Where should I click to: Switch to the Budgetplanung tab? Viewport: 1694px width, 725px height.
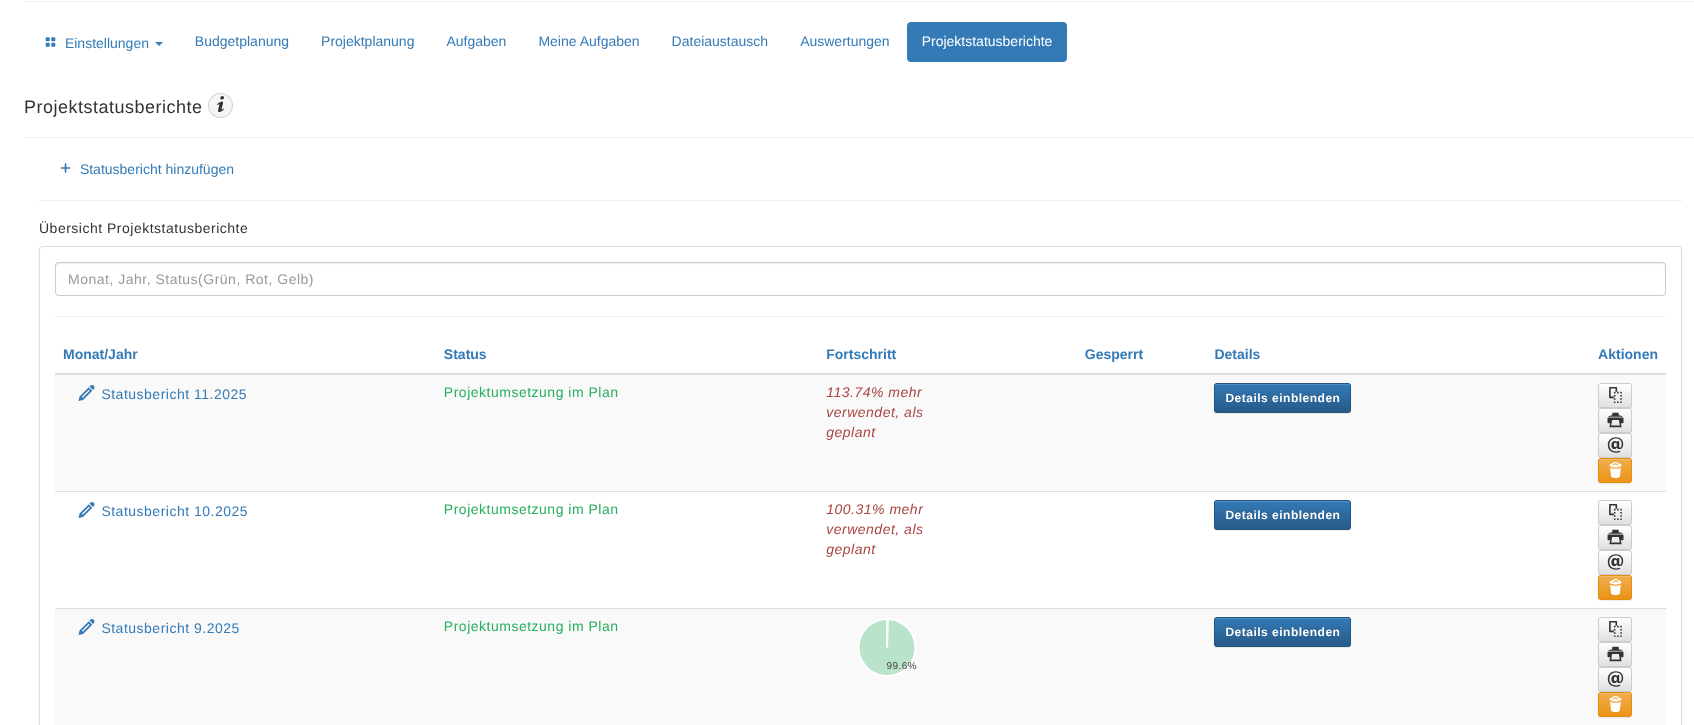pyautogui.click(x=241, y=42)
